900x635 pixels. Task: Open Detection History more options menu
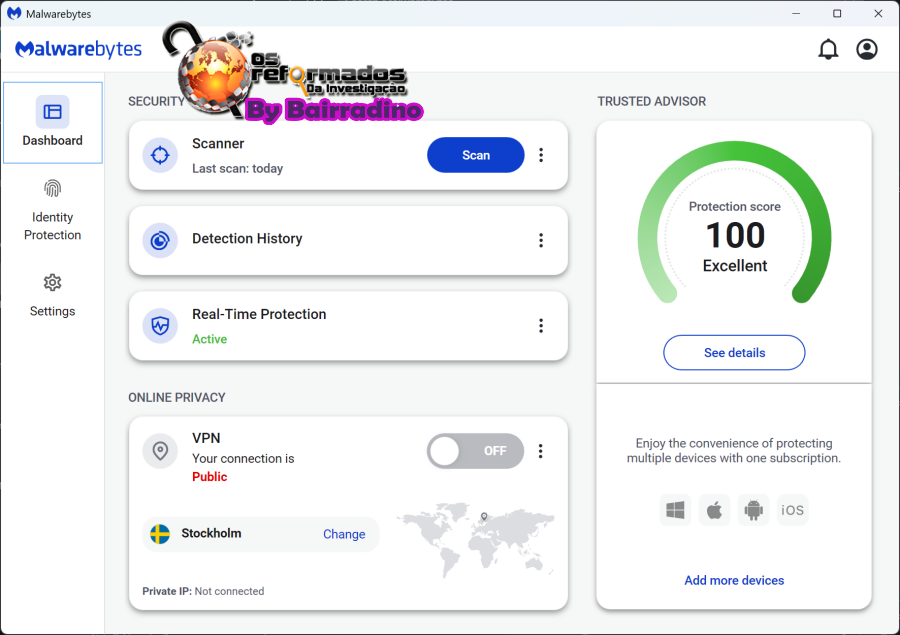click(541, 241)
